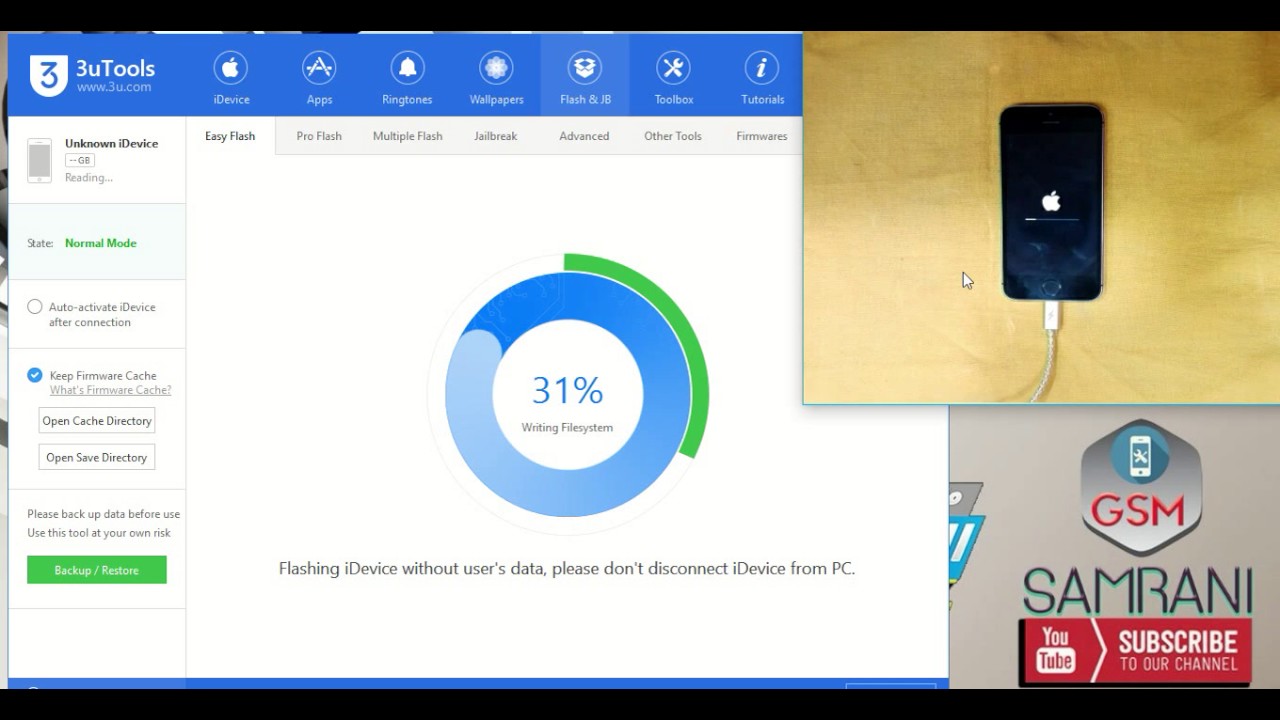Click the Open Save Directory button
This screenshot has height=720, width=1280.
coord(97,457)
